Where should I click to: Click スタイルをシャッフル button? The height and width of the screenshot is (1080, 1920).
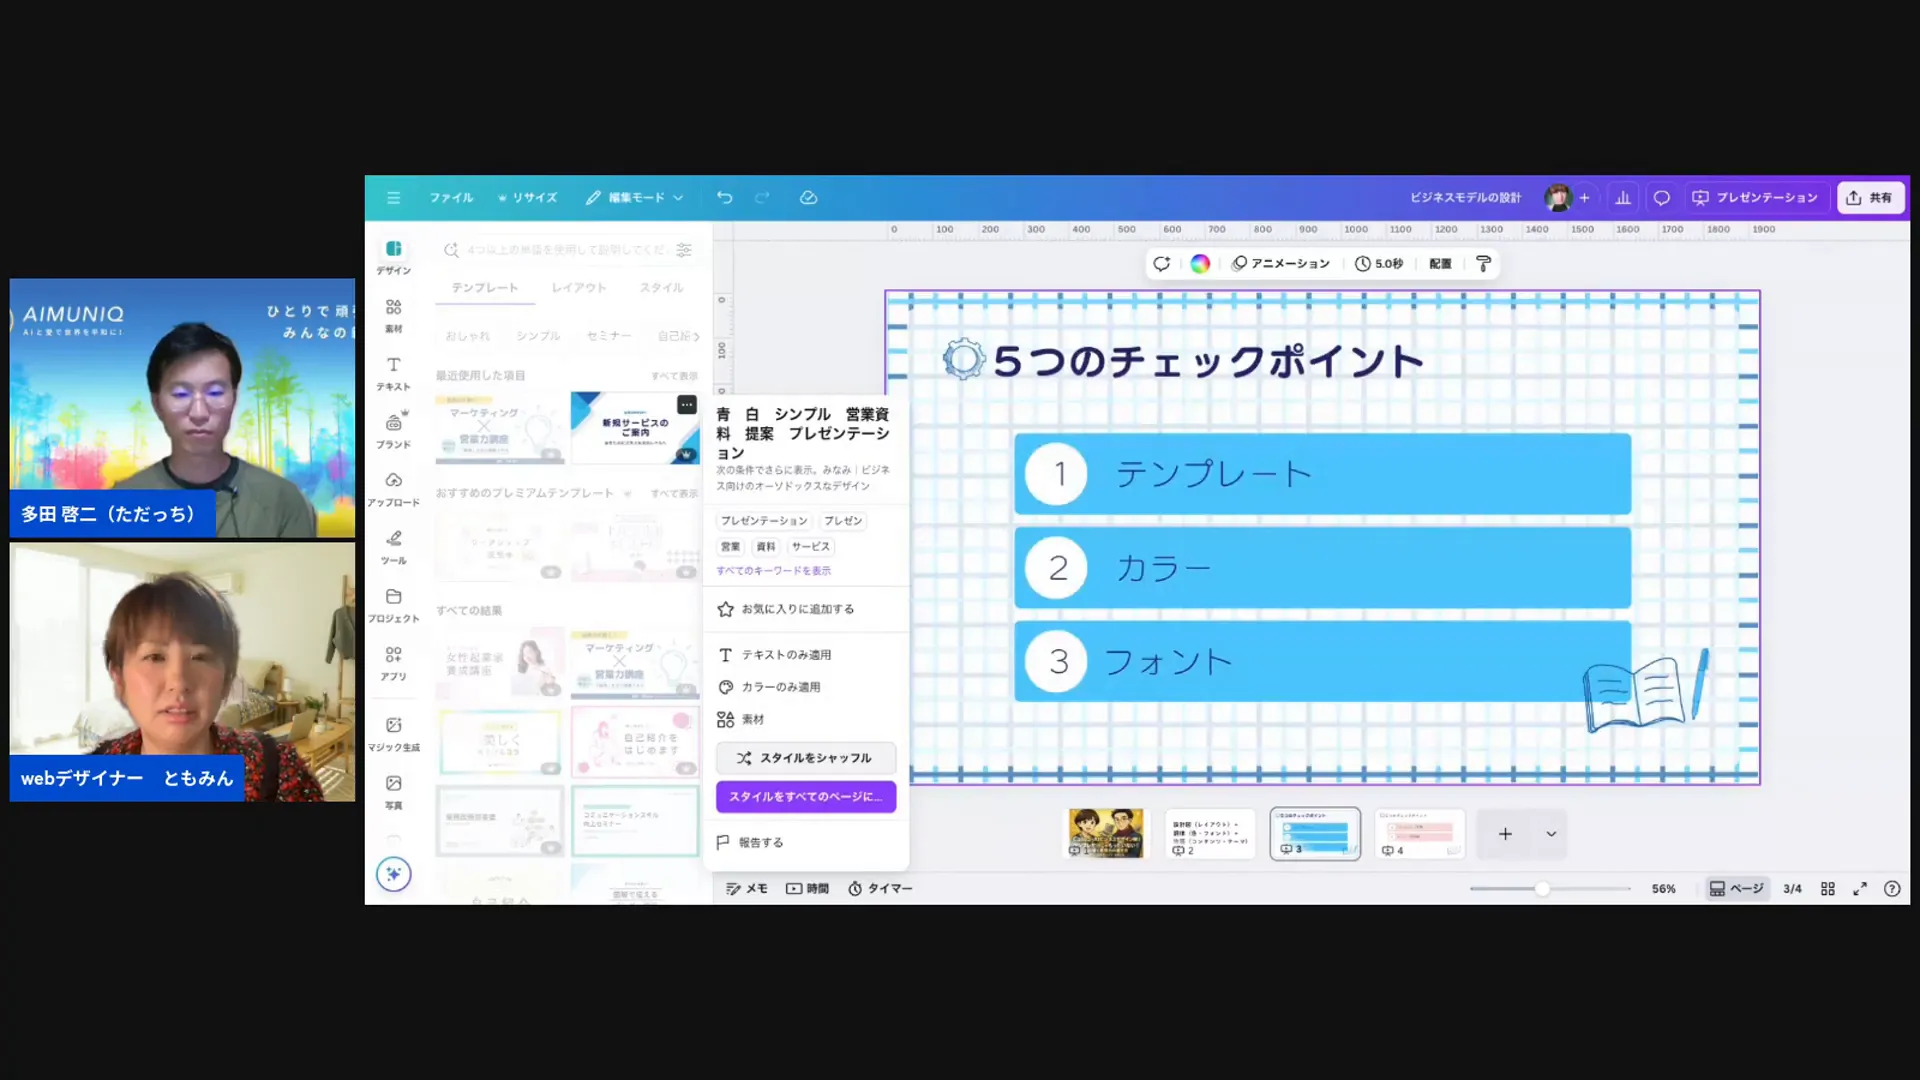(x=805, y=758)
